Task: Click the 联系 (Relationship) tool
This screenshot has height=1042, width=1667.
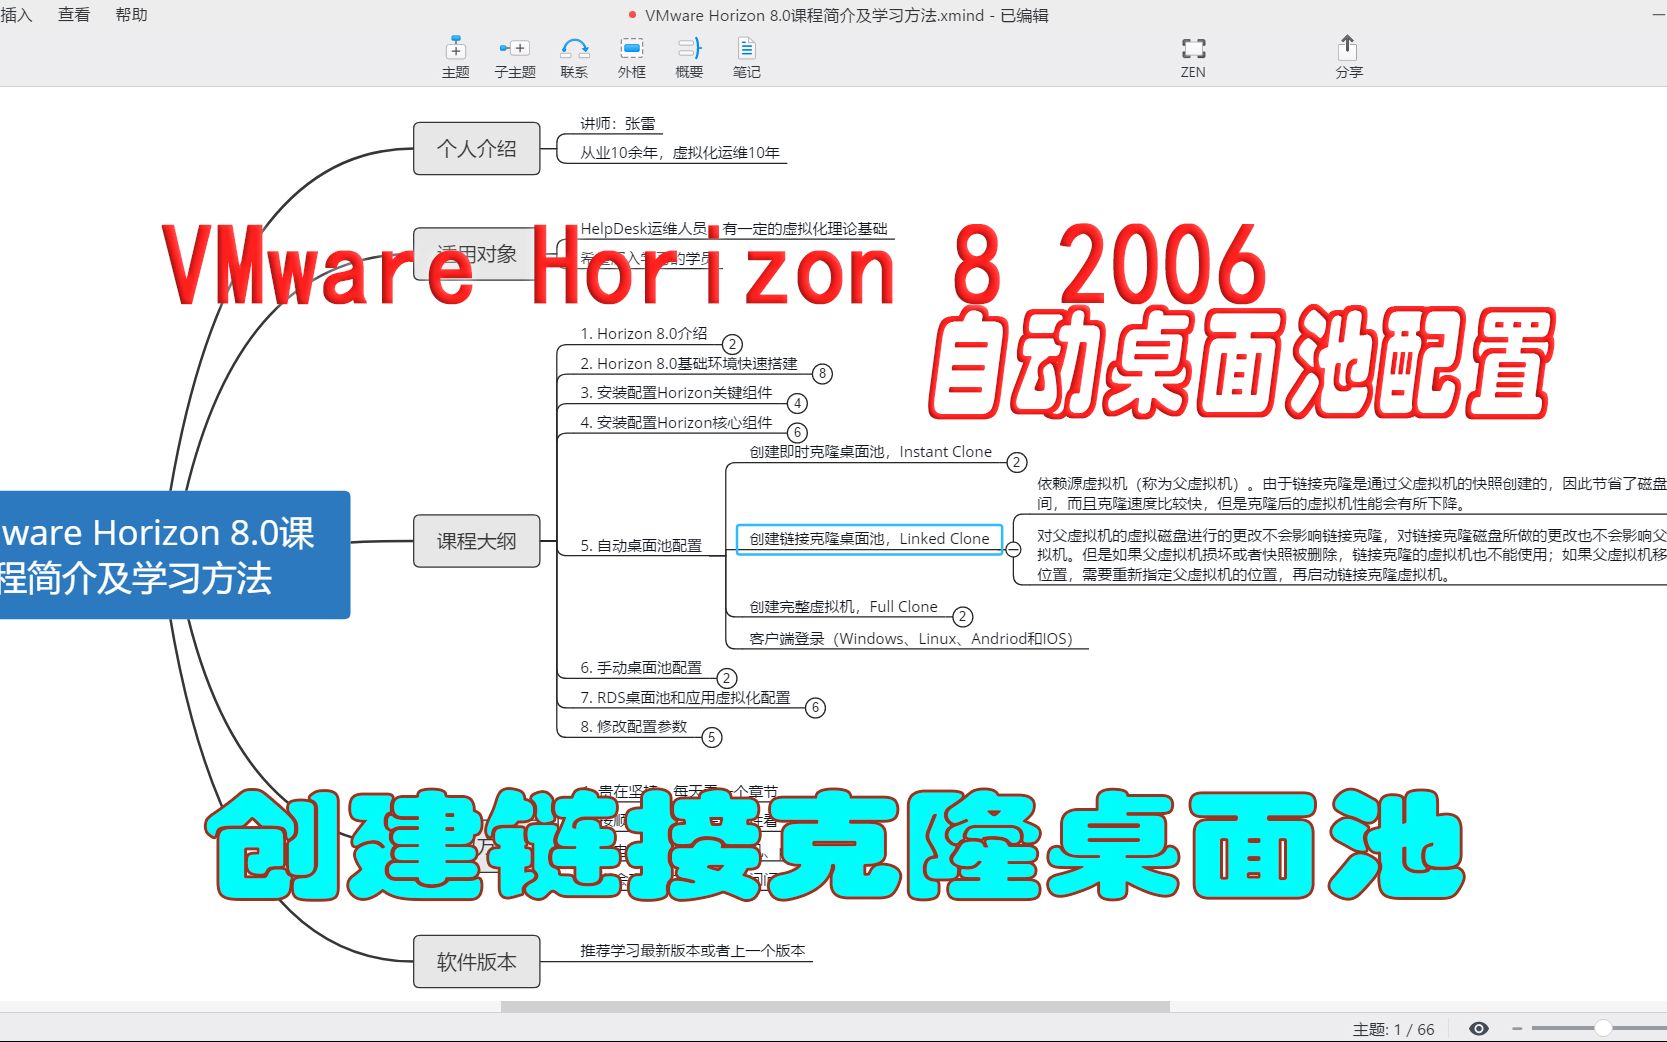Action: (x=574, y=58)
